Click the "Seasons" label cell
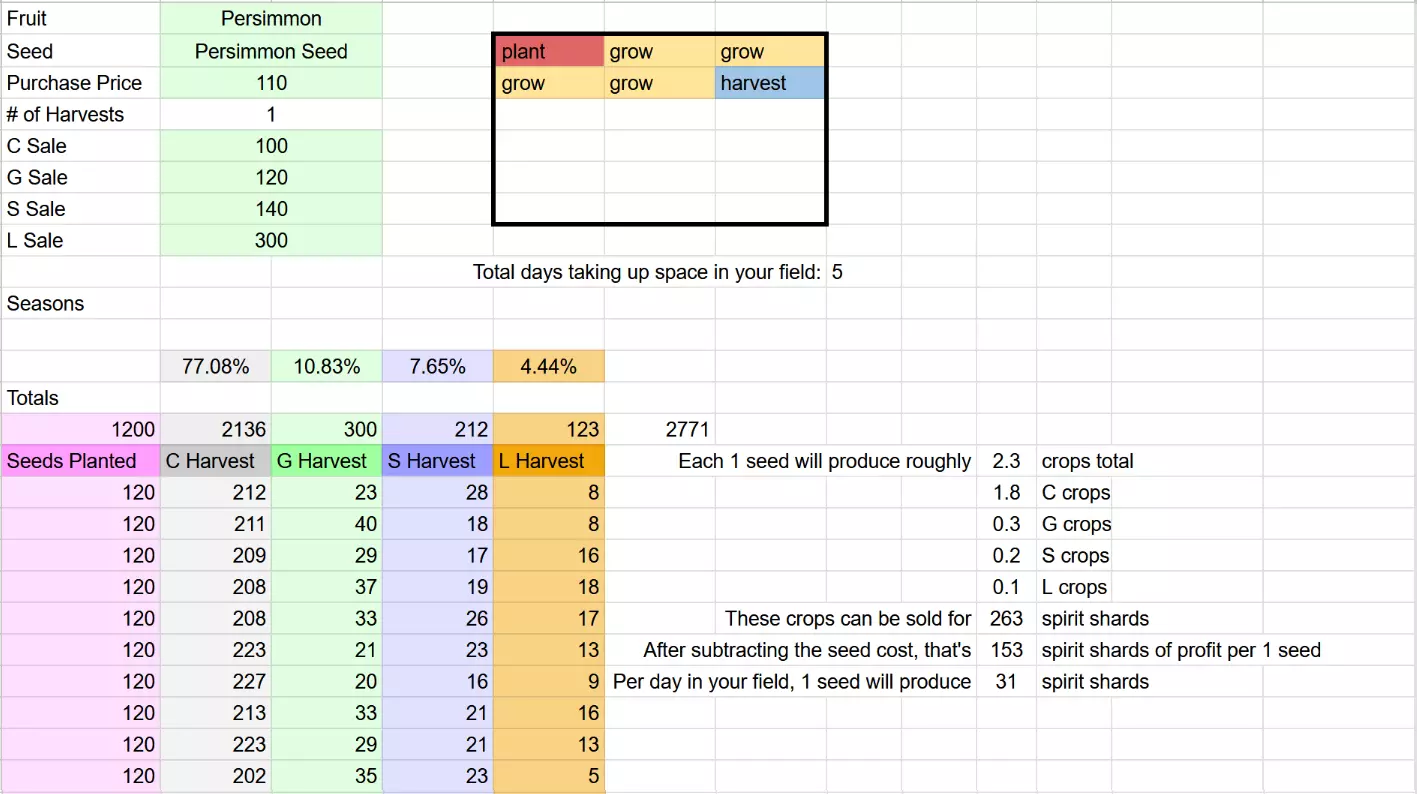1417x794 pixels. click(x=80, y=304)
